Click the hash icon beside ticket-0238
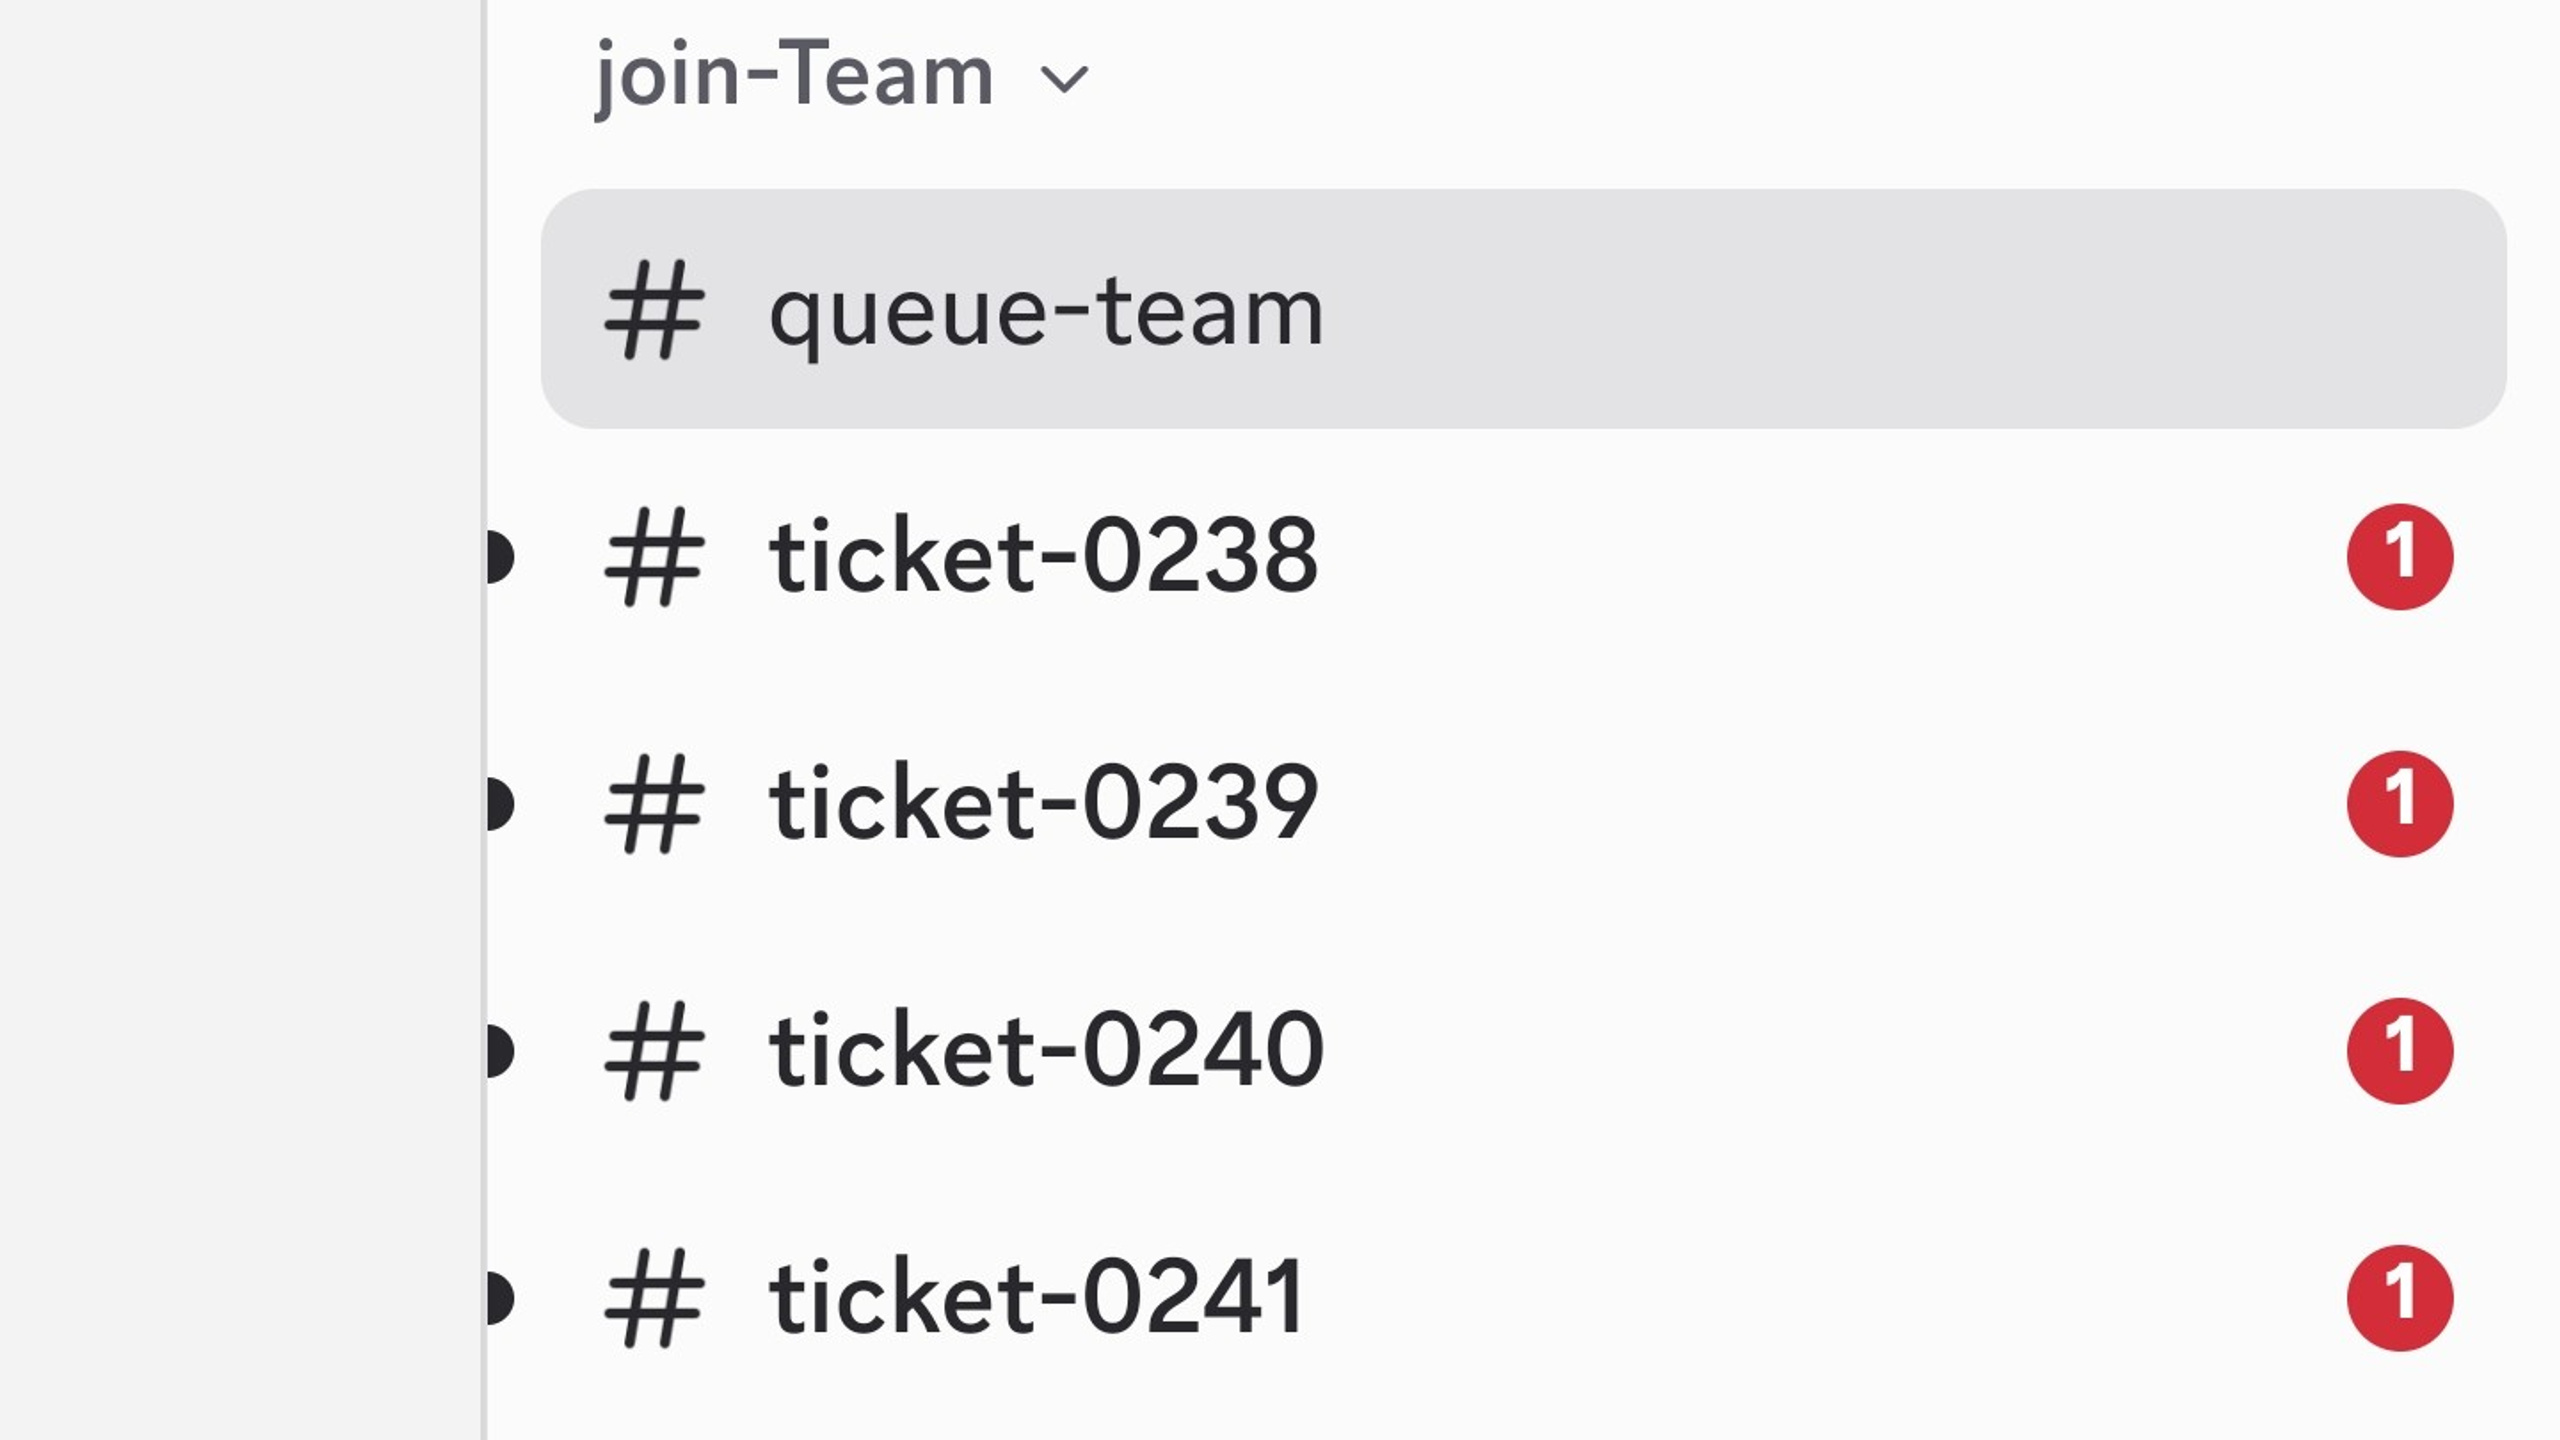 point(655,556)
